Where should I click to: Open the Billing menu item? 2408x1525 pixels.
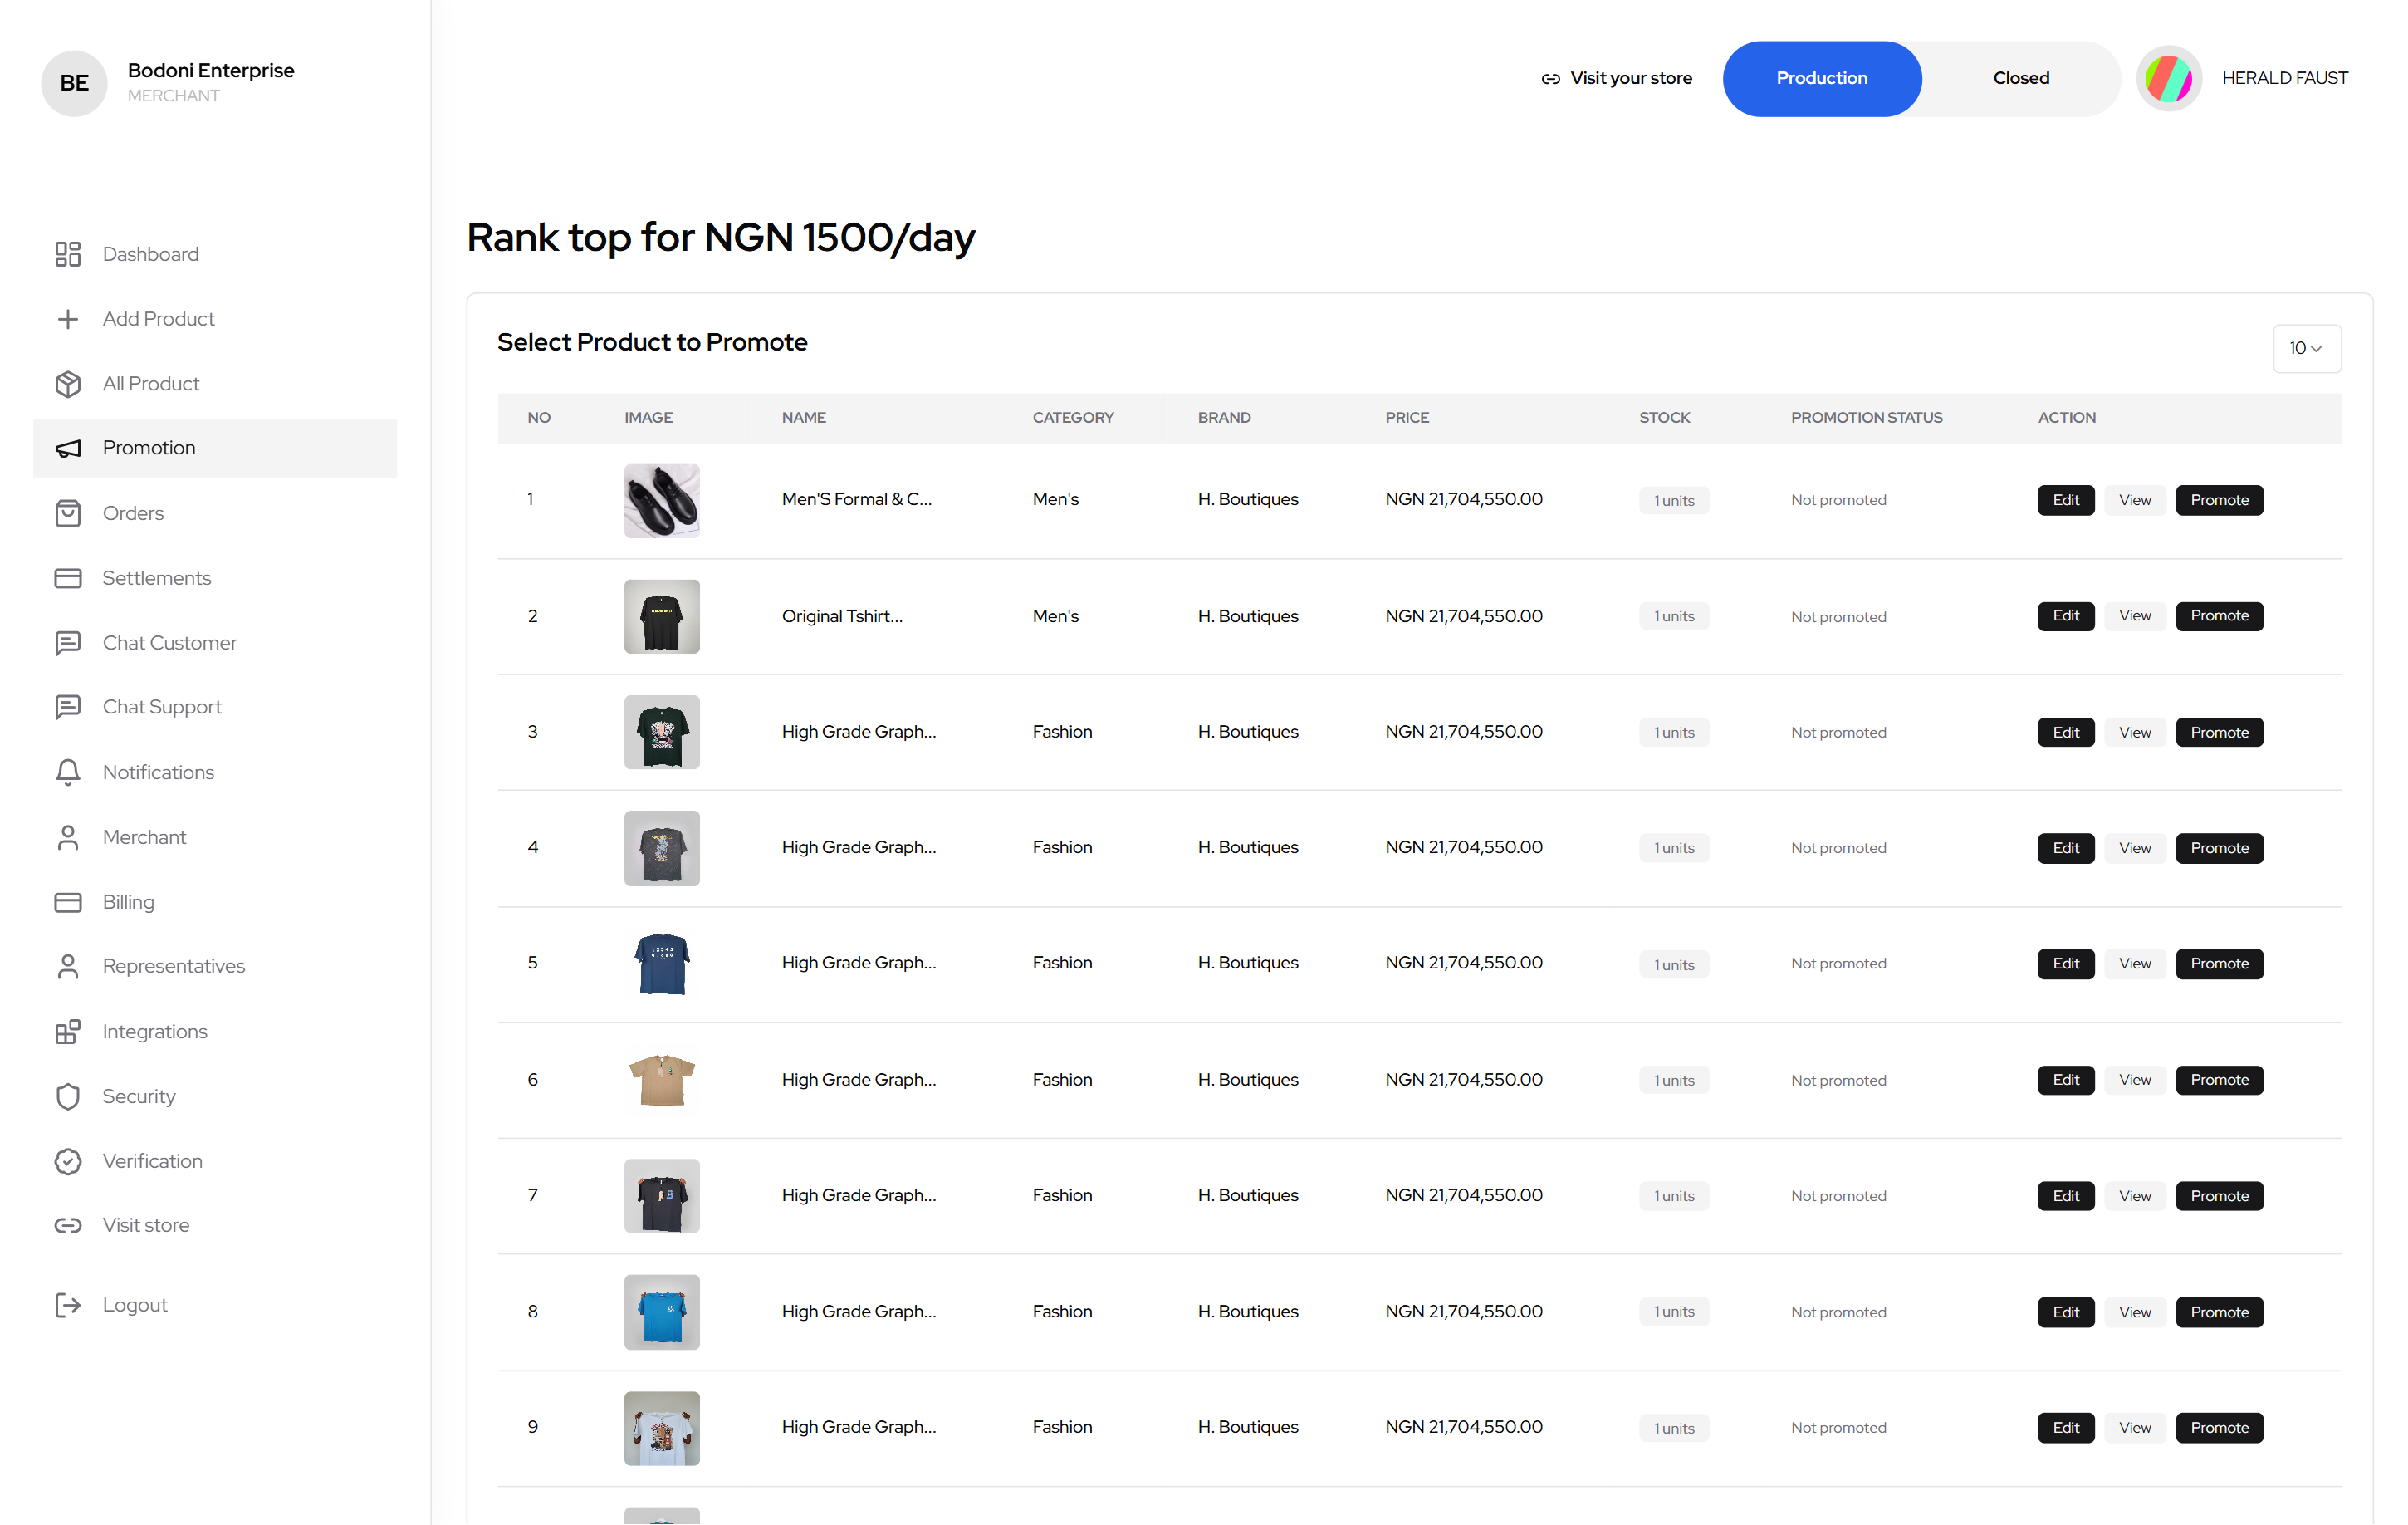point(128,902)
